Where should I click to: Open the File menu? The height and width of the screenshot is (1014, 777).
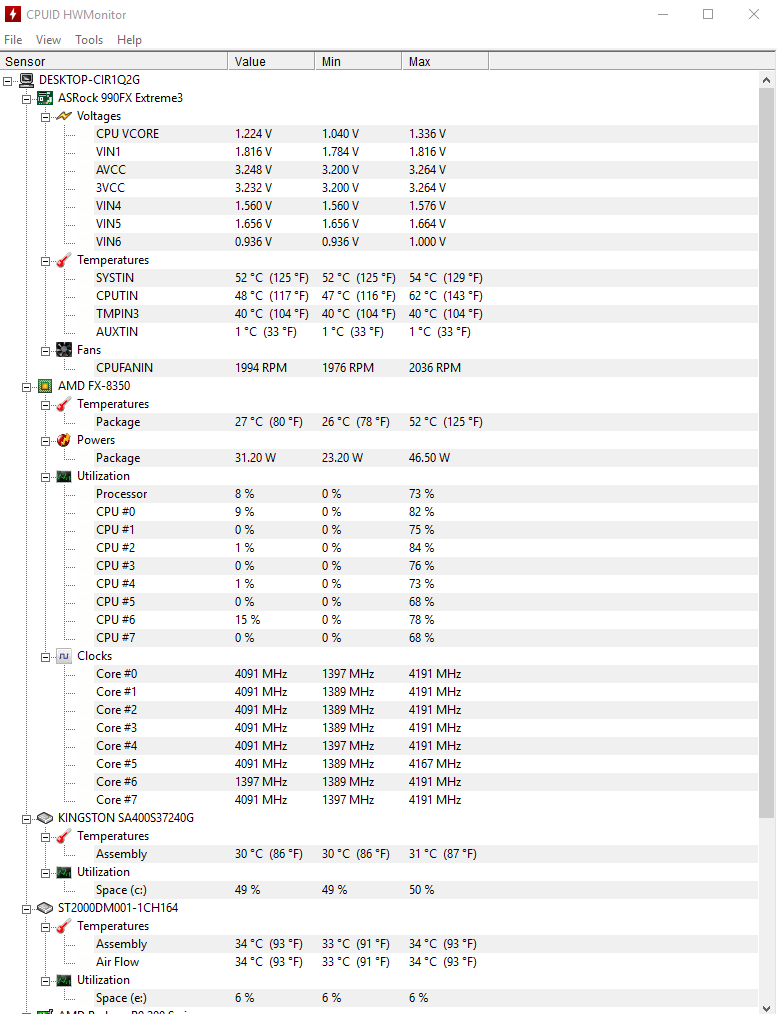pos(13,40)
